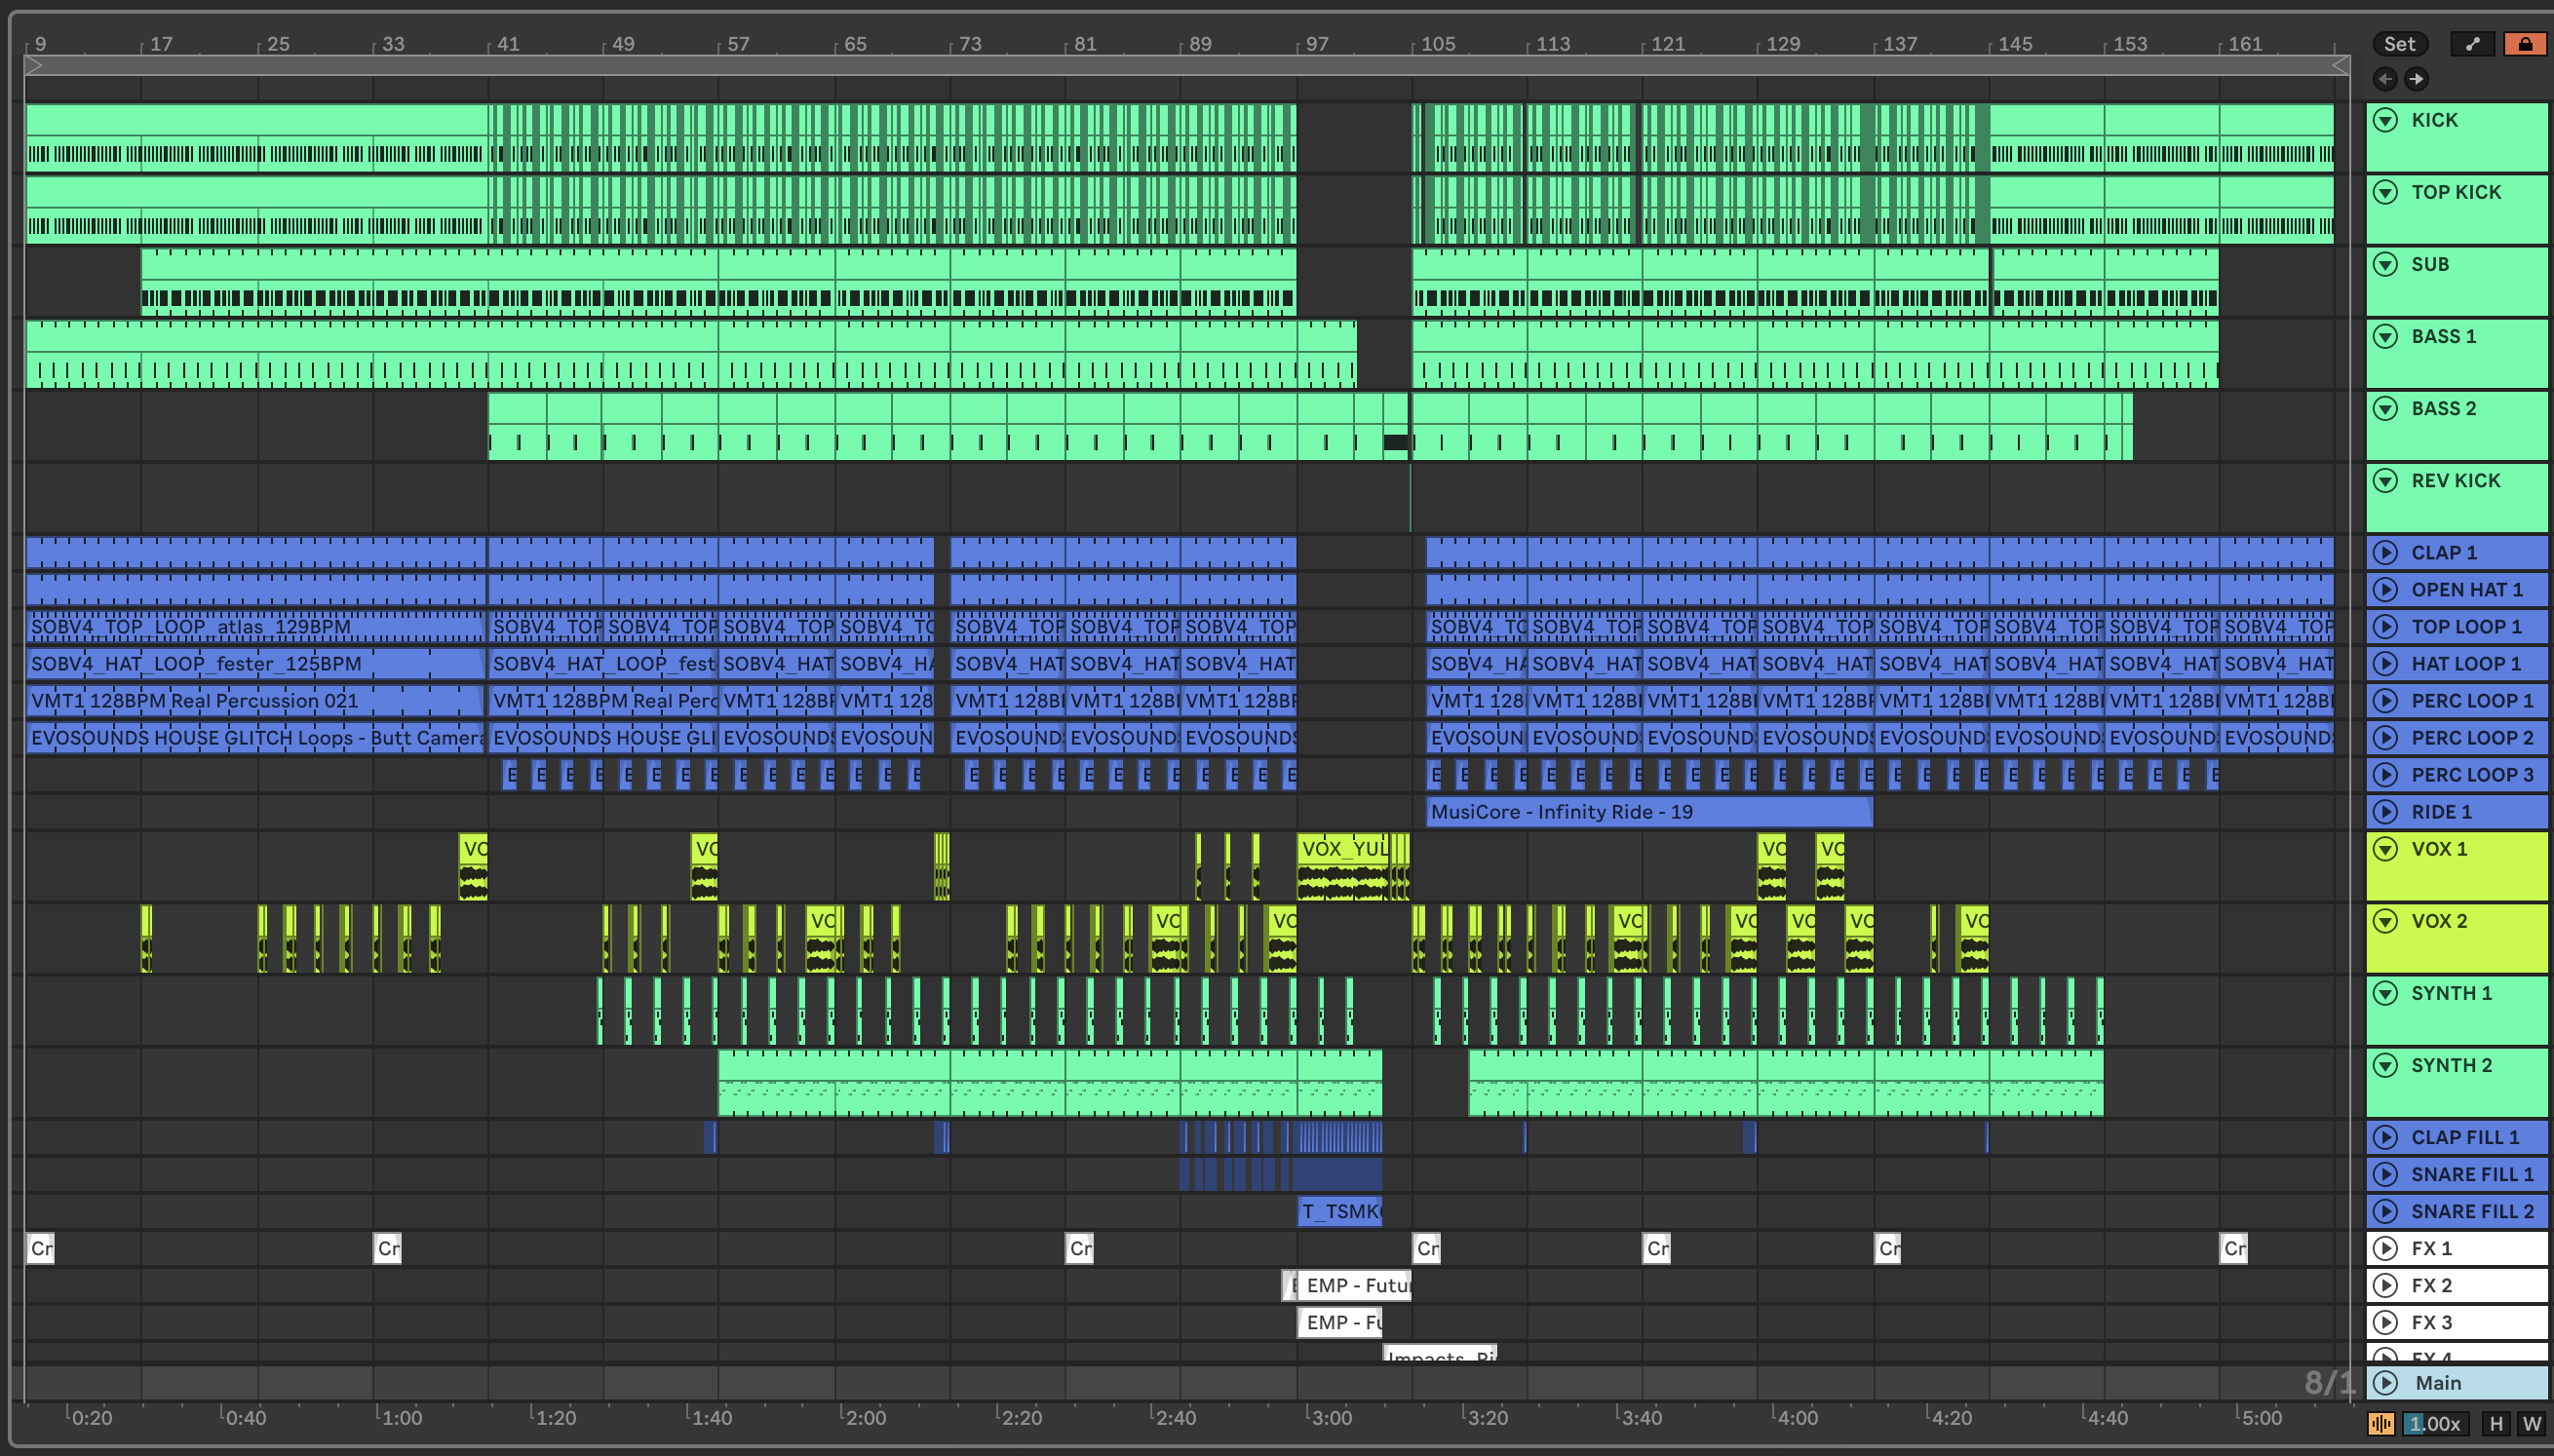Click the PERC LOOP 3 unfold icon

coord(2386,775)
